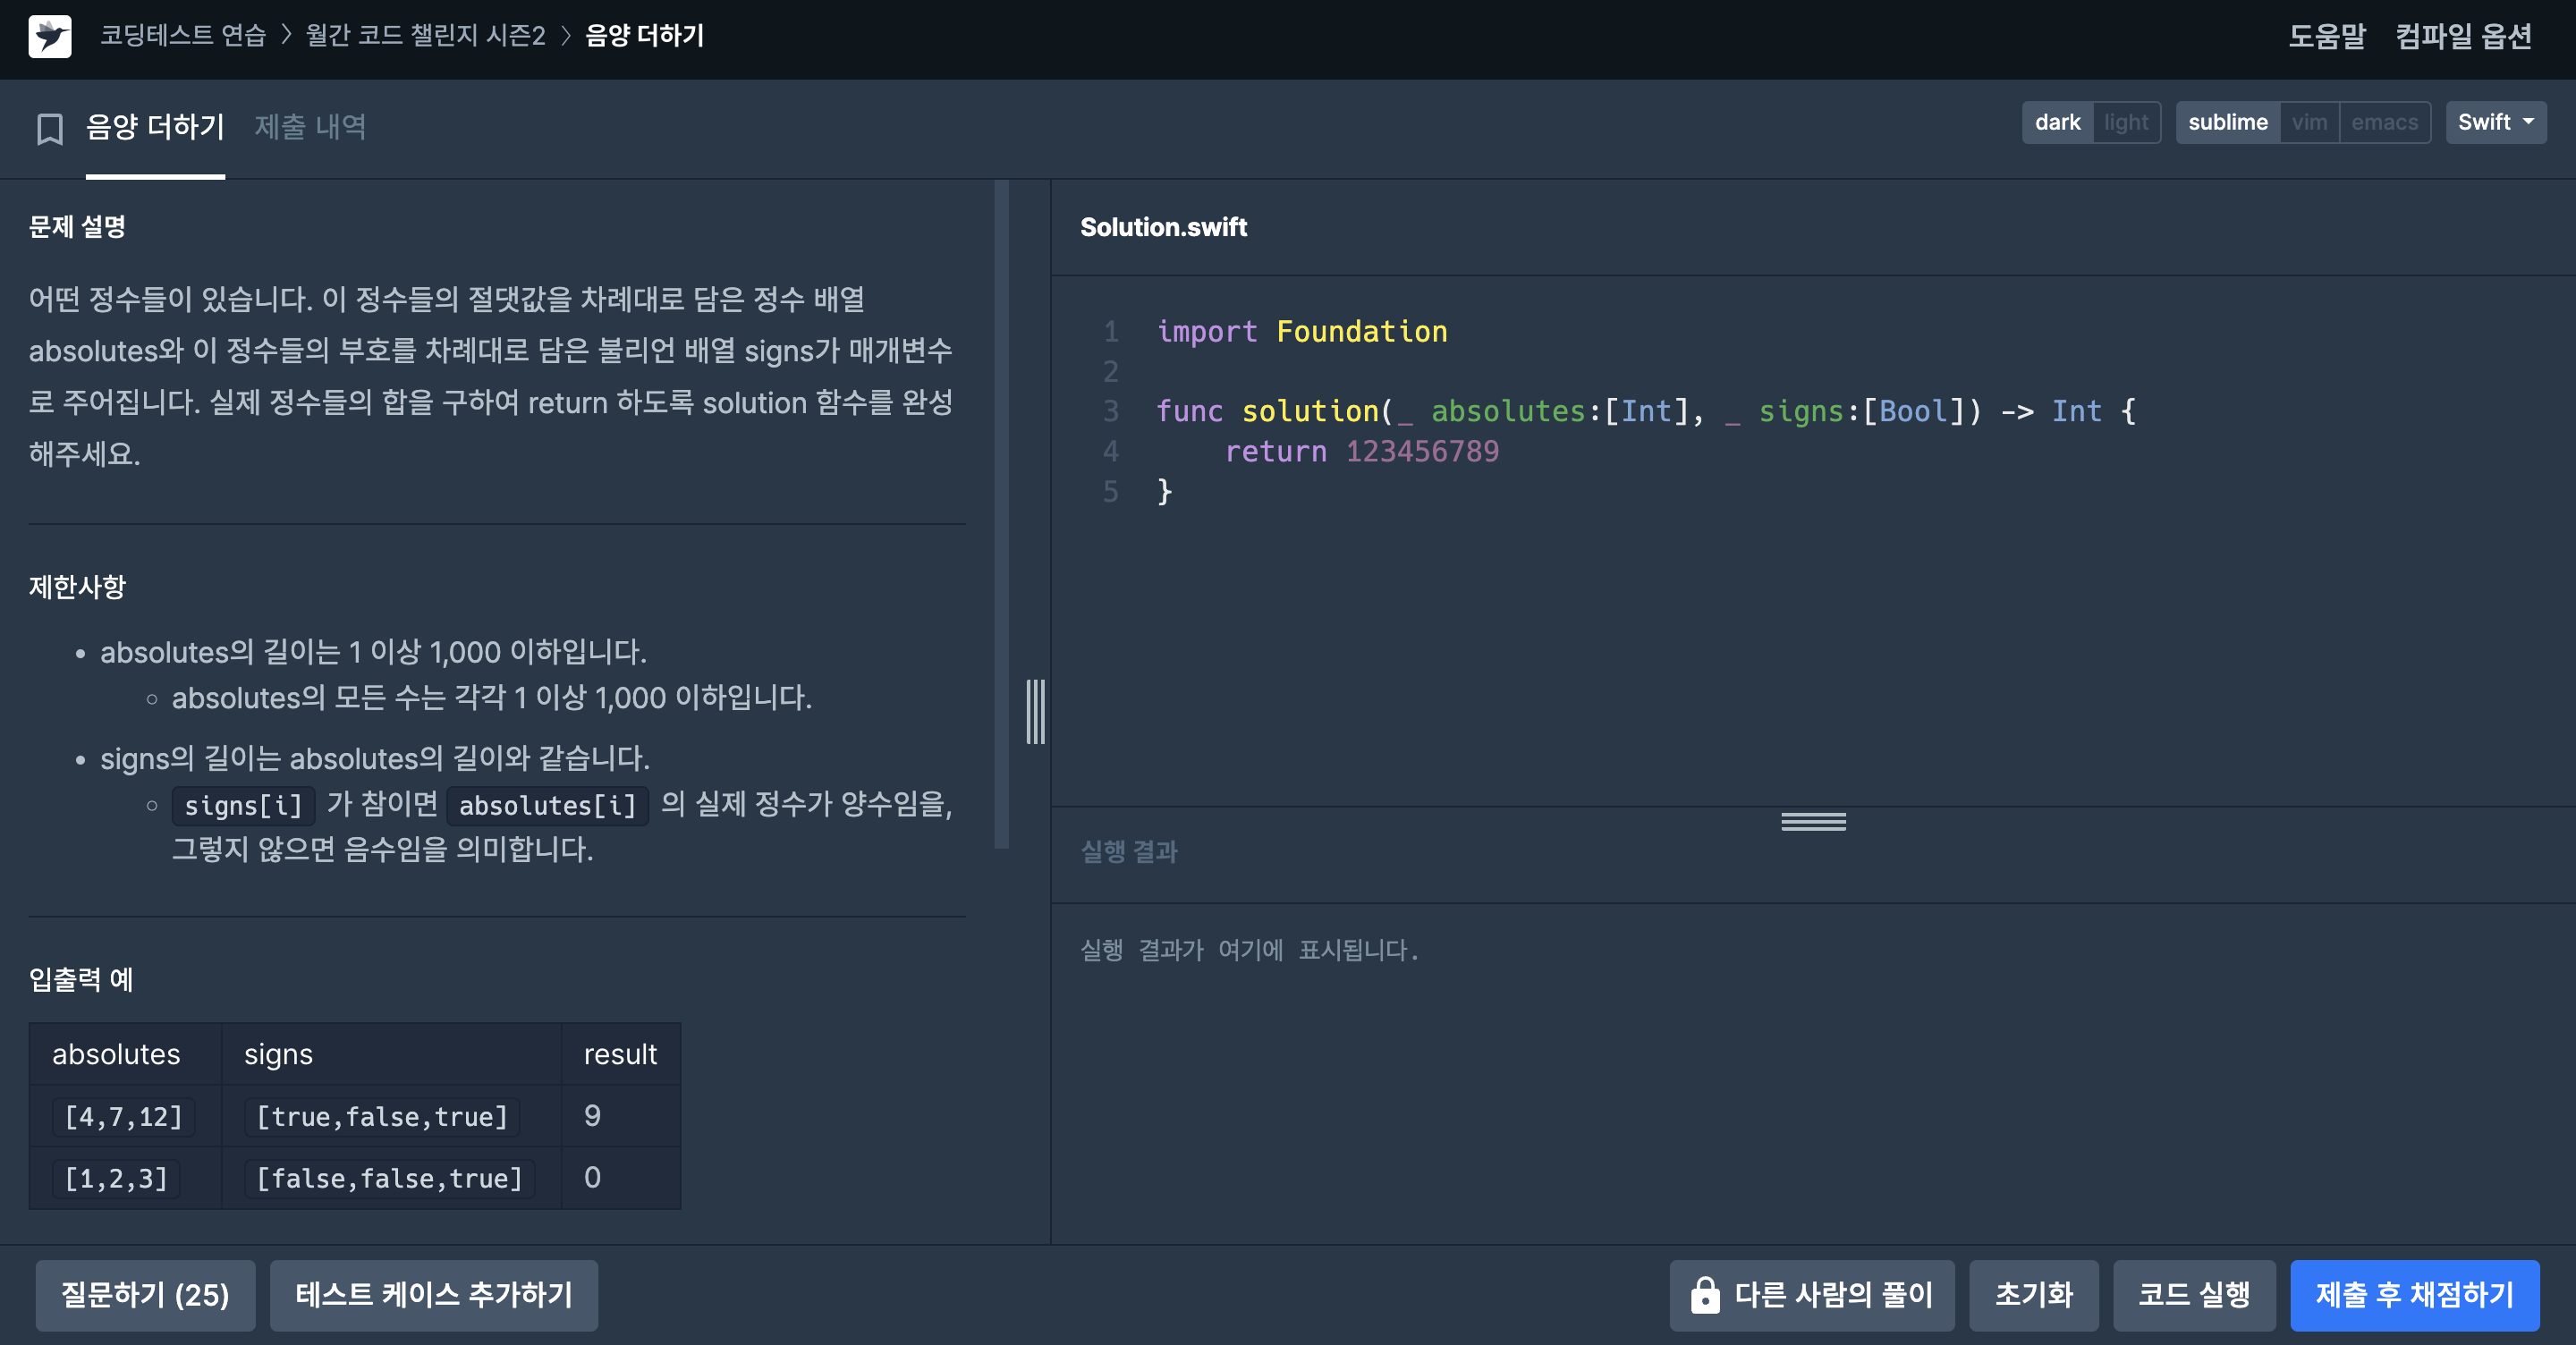The width and height of the screenshot is (2576, 1345).
Task: Click the horizontal result-panel resize handle
Action: click(1812, 822)
